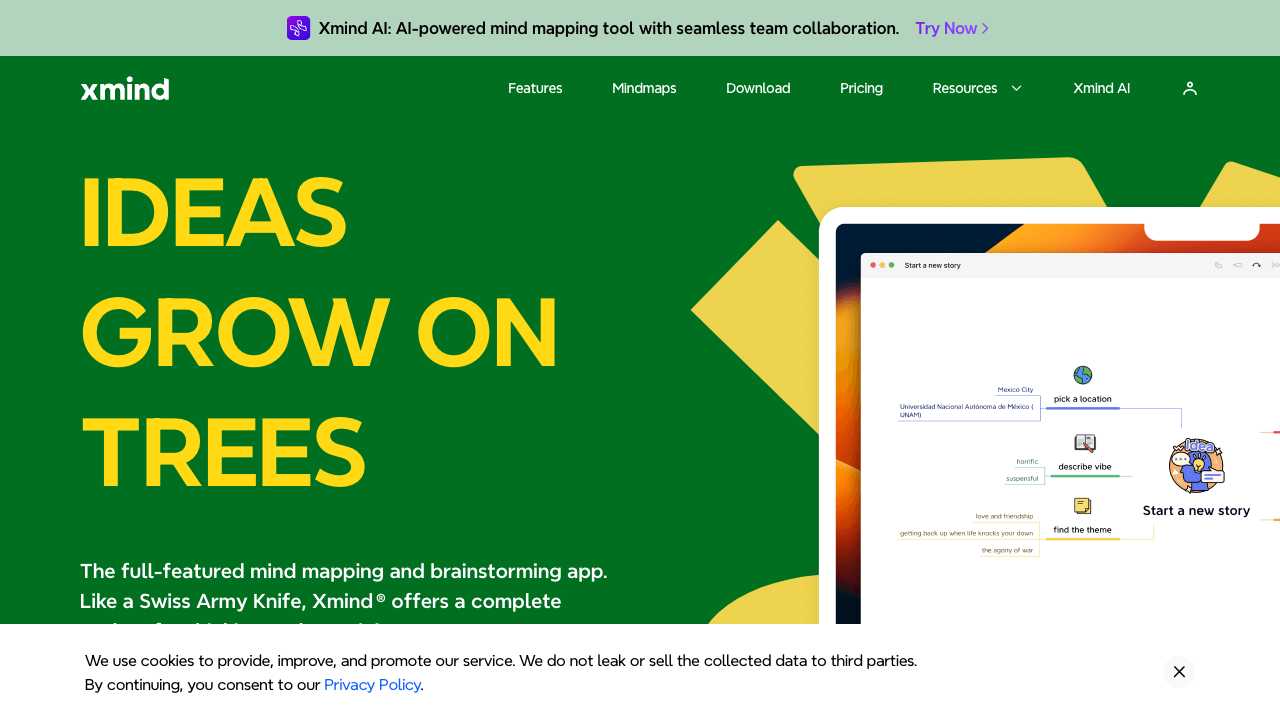Click the 'Start a new story' central topic
This screenshot has width=1280, height=720.
[1196, 511]
